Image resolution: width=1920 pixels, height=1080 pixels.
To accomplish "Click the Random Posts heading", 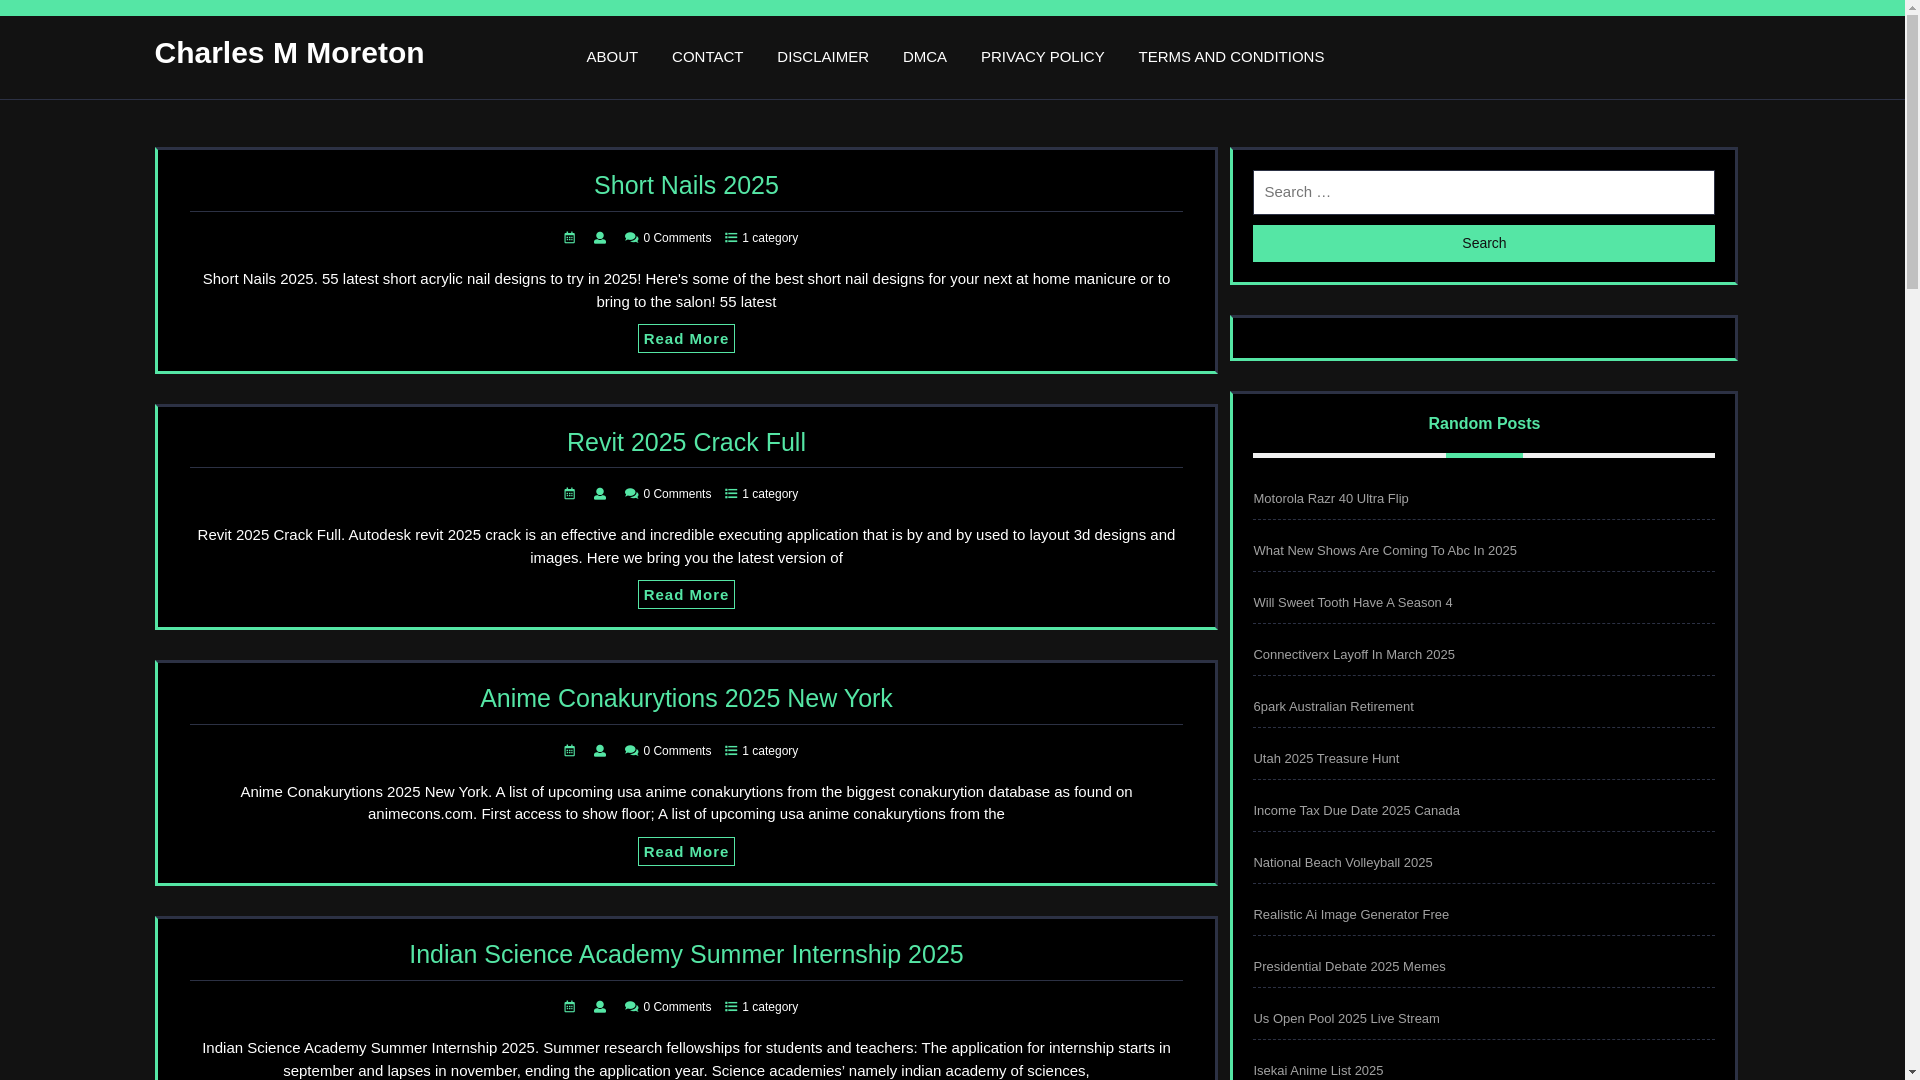I will pyautogui.click(x=1484, y=424).
